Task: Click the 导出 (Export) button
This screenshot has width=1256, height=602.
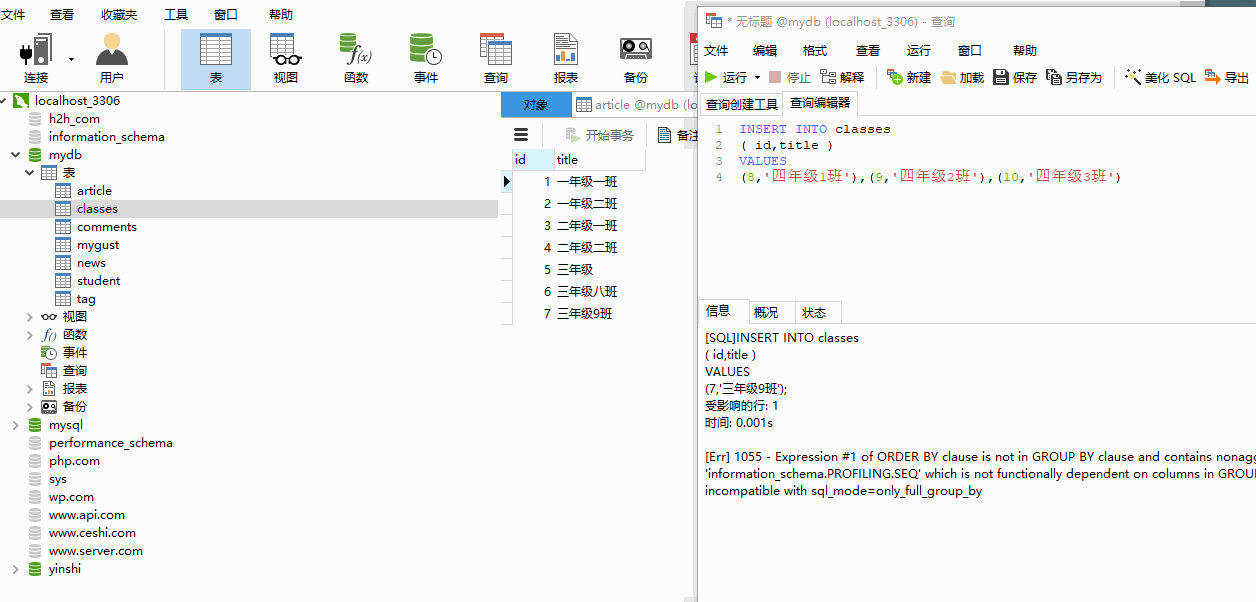Action: (1227, 77)
